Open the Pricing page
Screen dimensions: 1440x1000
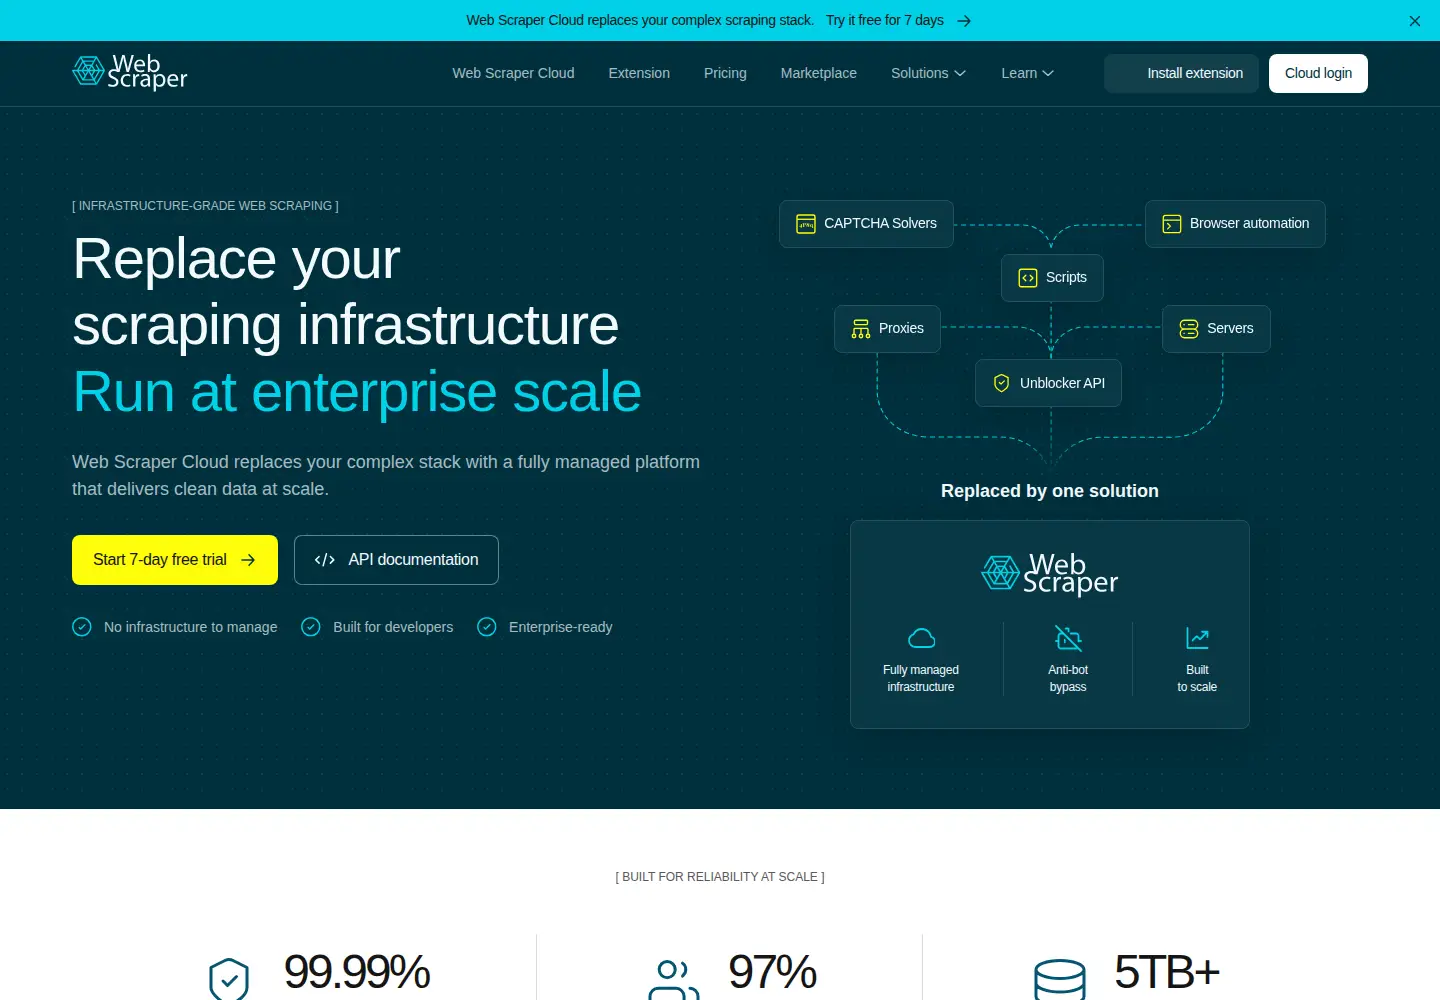pos(725,73)
